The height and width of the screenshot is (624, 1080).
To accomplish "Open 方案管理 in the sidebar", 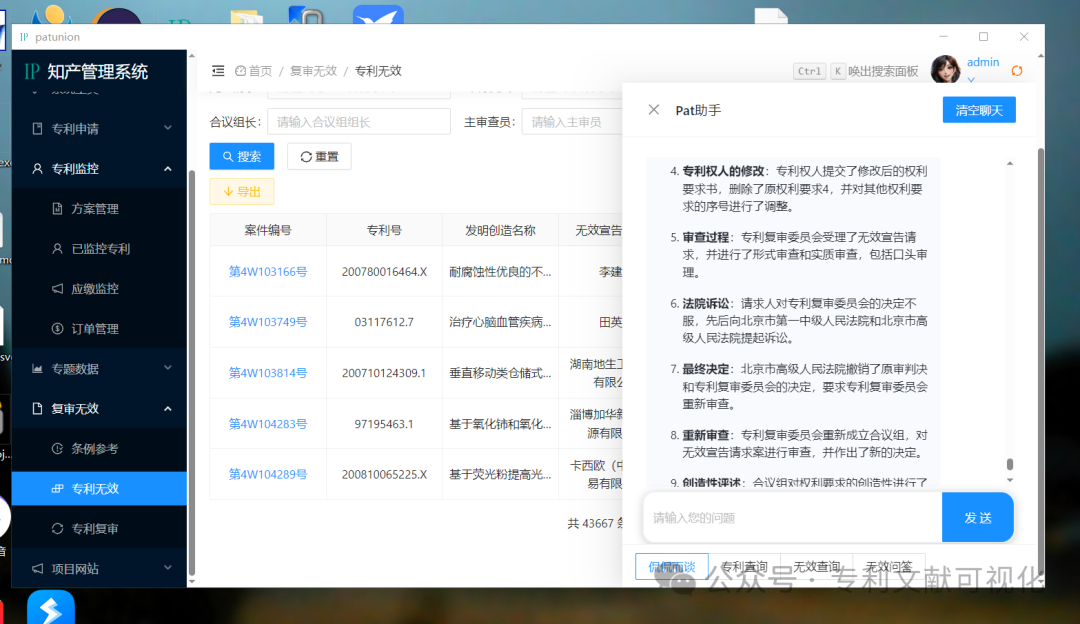I will (x=94, y=209).
